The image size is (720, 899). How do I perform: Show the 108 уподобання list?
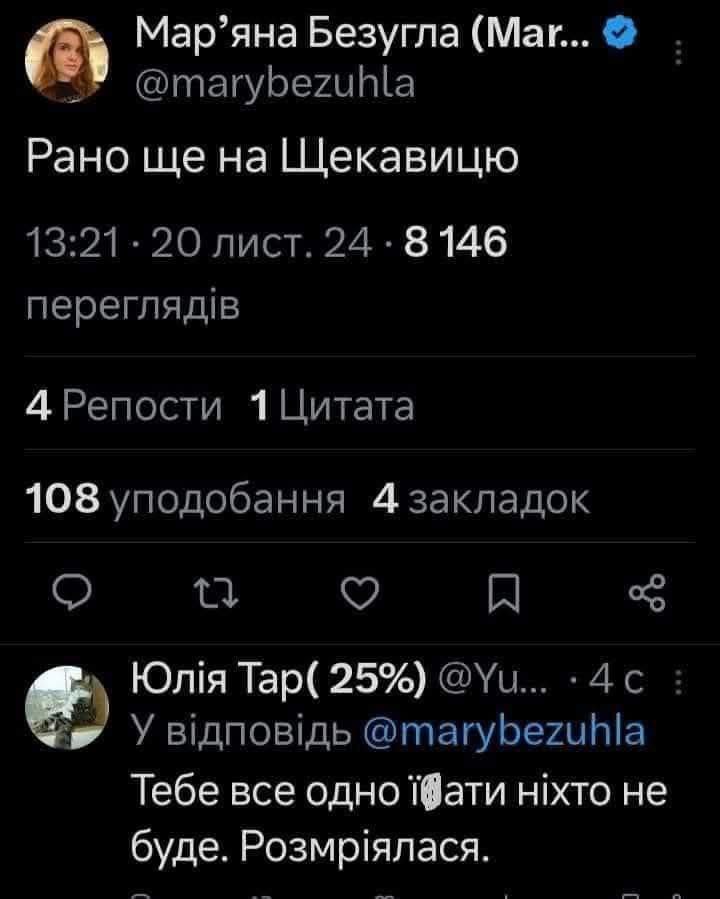(x=186, y=499)
